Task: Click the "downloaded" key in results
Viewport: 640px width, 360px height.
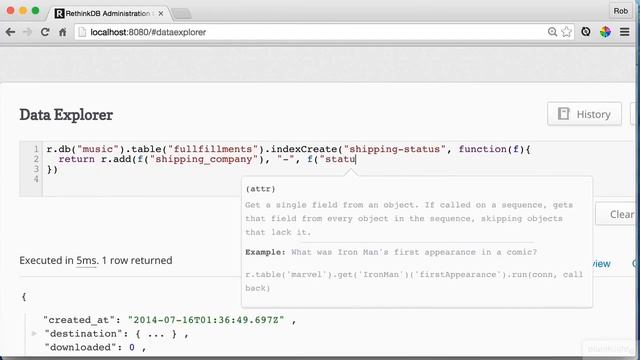Action: (80, 347)
